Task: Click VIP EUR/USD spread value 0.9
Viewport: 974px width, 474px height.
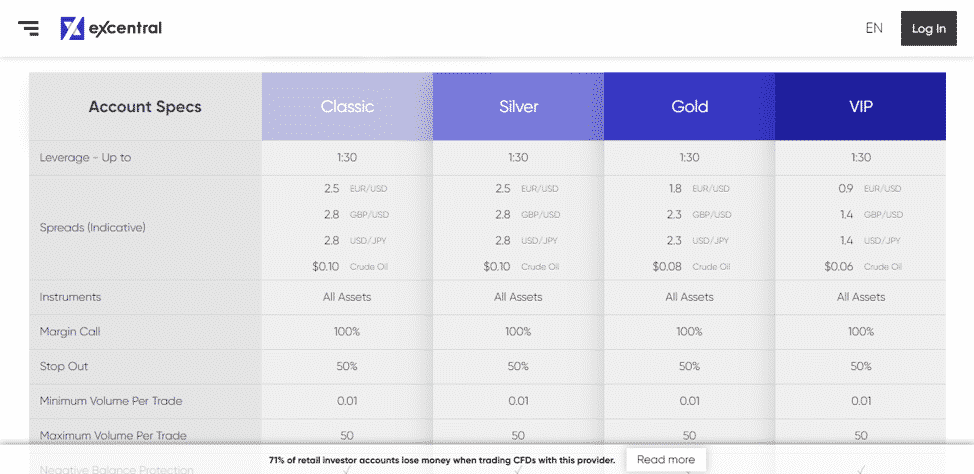Action: click(x=846, y=188)
